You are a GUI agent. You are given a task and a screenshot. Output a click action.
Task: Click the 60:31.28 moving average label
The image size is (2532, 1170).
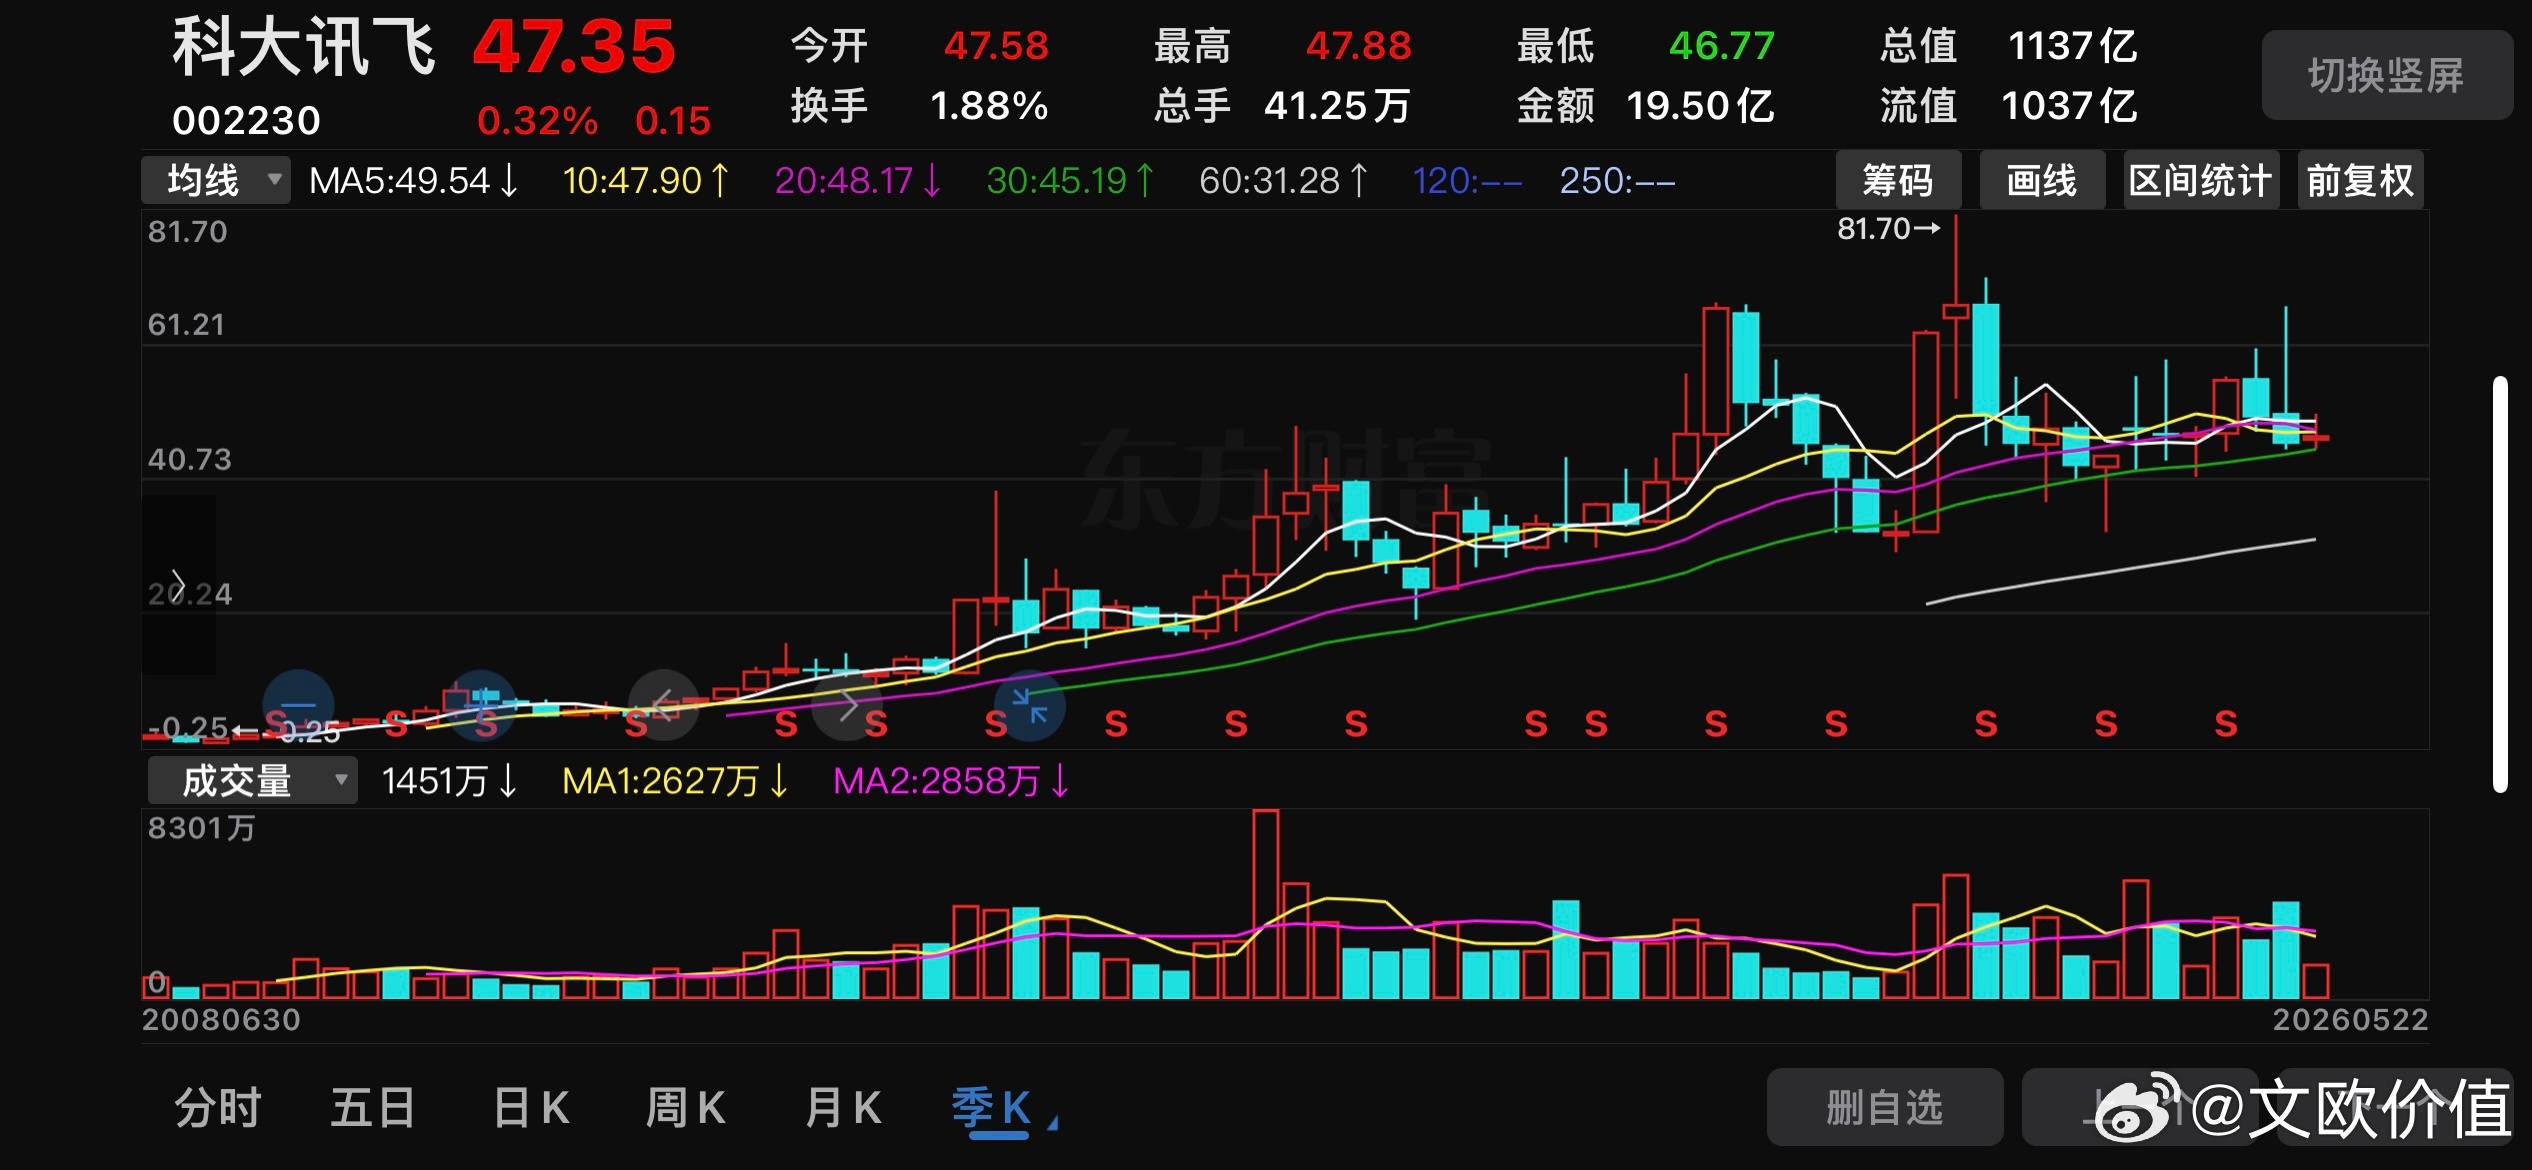(x=1284, y=181)
